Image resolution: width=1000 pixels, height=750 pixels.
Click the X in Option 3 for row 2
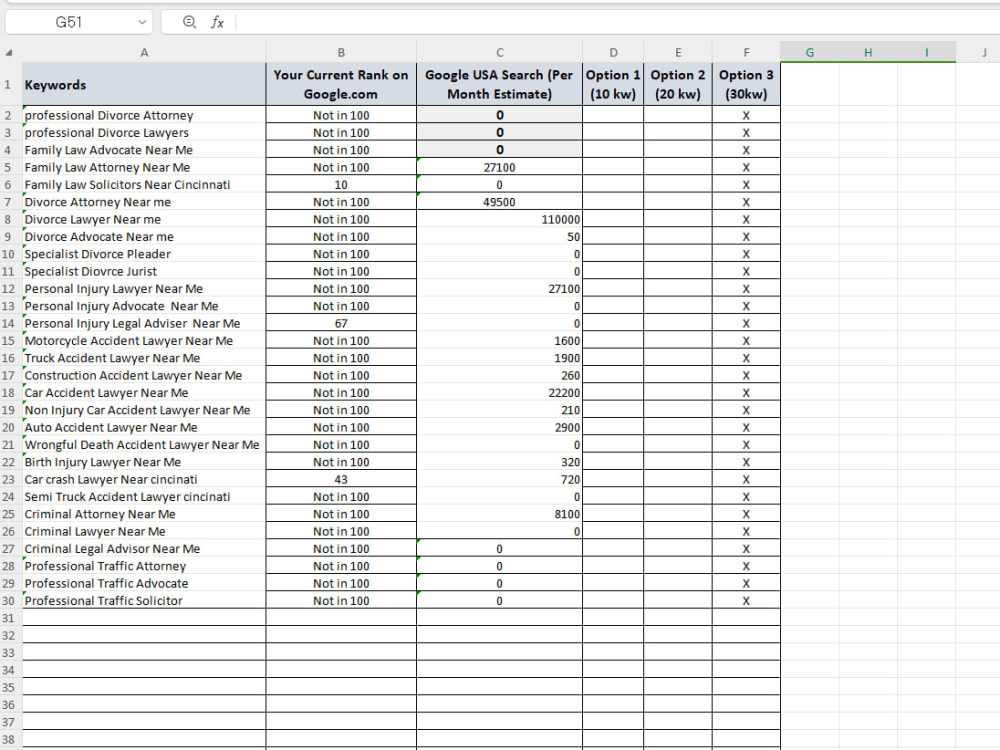(746, 115)
